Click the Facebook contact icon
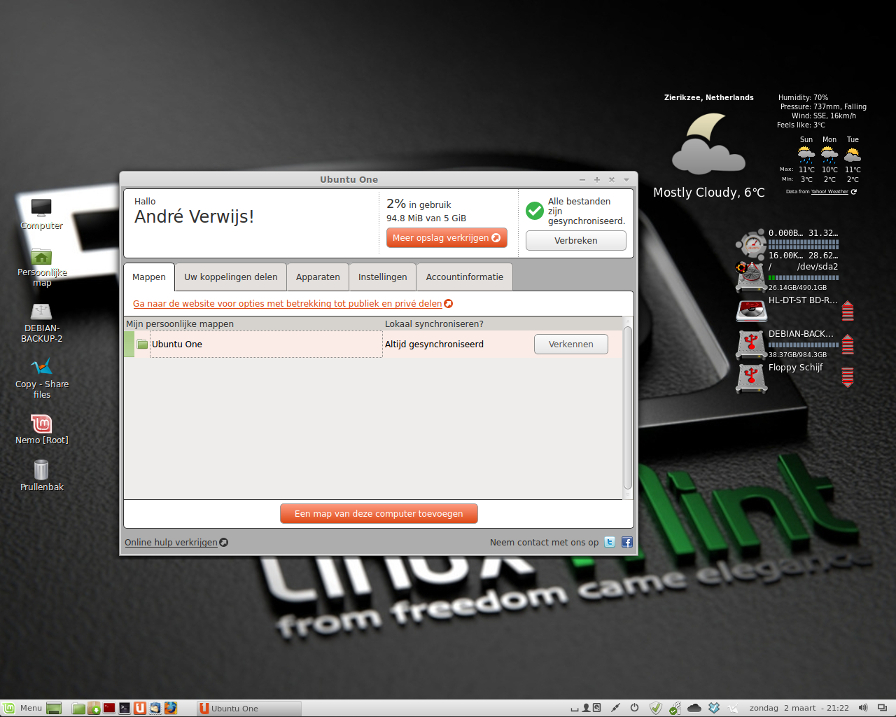 (x=627, y=542)
